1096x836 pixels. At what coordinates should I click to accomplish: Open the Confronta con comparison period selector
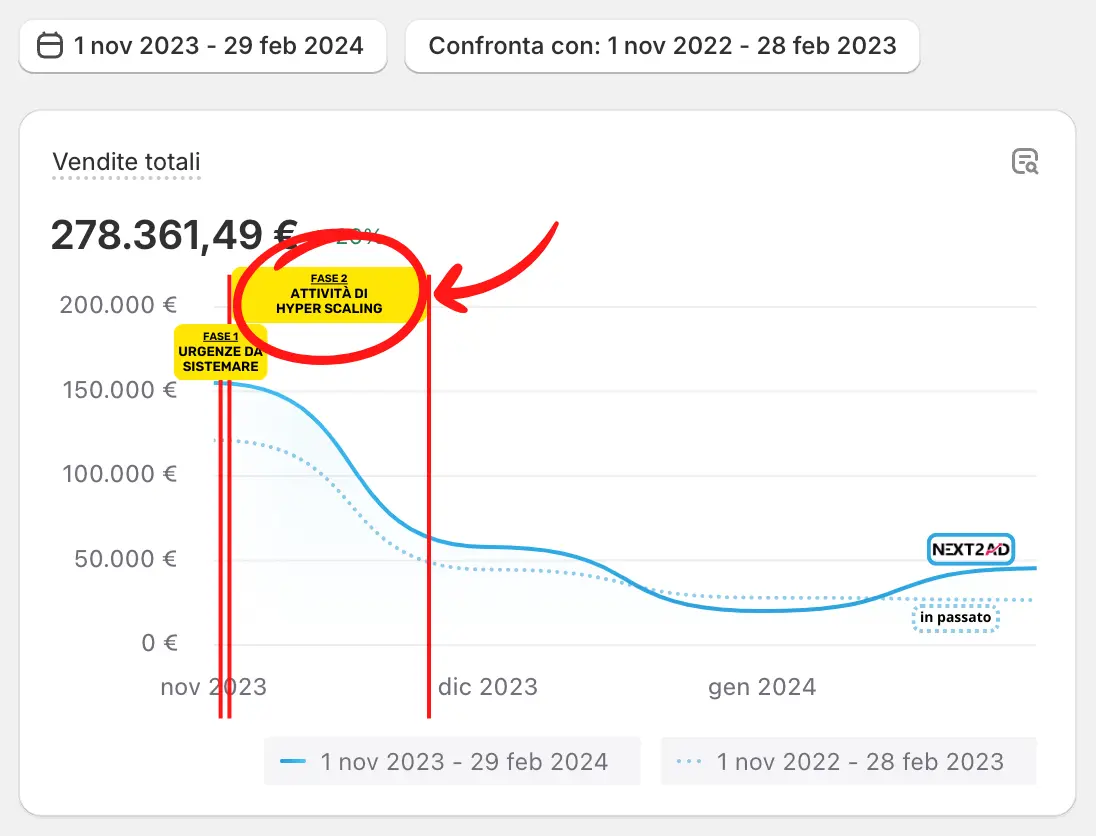[662, 46]
